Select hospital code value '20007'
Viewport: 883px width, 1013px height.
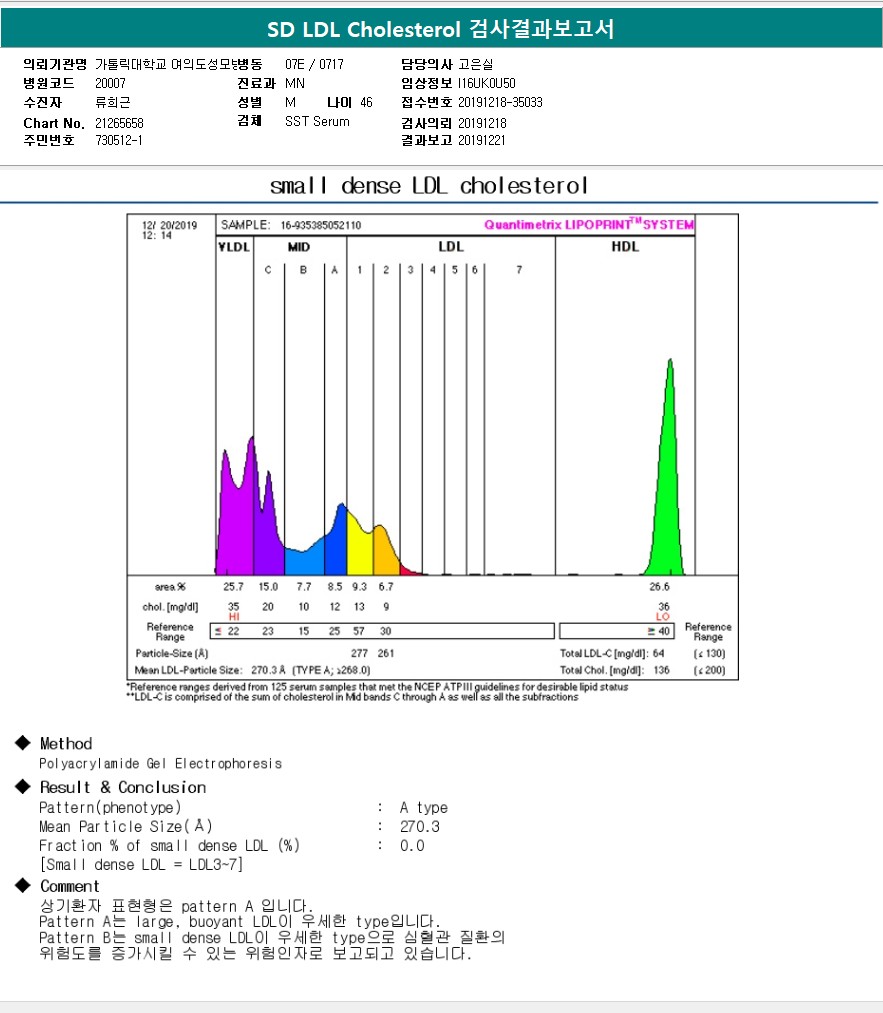coord(110,83)
